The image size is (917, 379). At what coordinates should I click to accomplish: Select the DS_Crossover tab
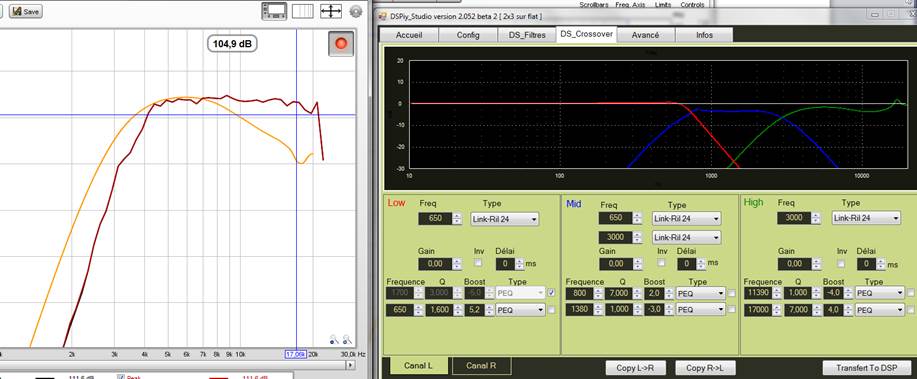[x=586, y=34]
